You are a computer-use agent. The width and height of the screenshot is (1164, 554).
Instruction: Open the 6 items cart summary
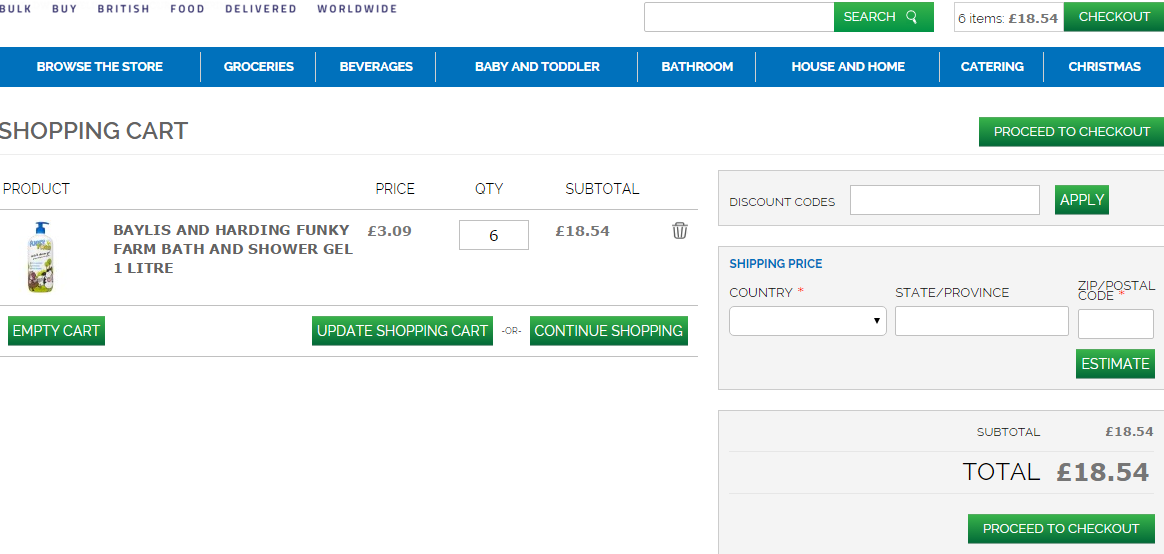pos(1008,17)
